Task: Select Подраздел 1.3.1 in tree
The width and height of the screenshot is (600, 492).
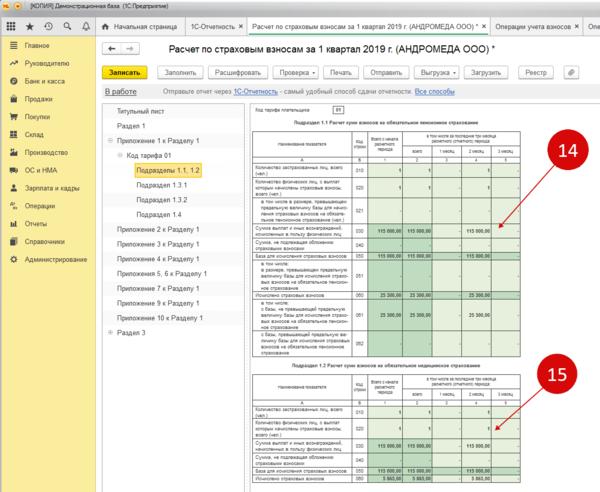Action: (162, 185)
